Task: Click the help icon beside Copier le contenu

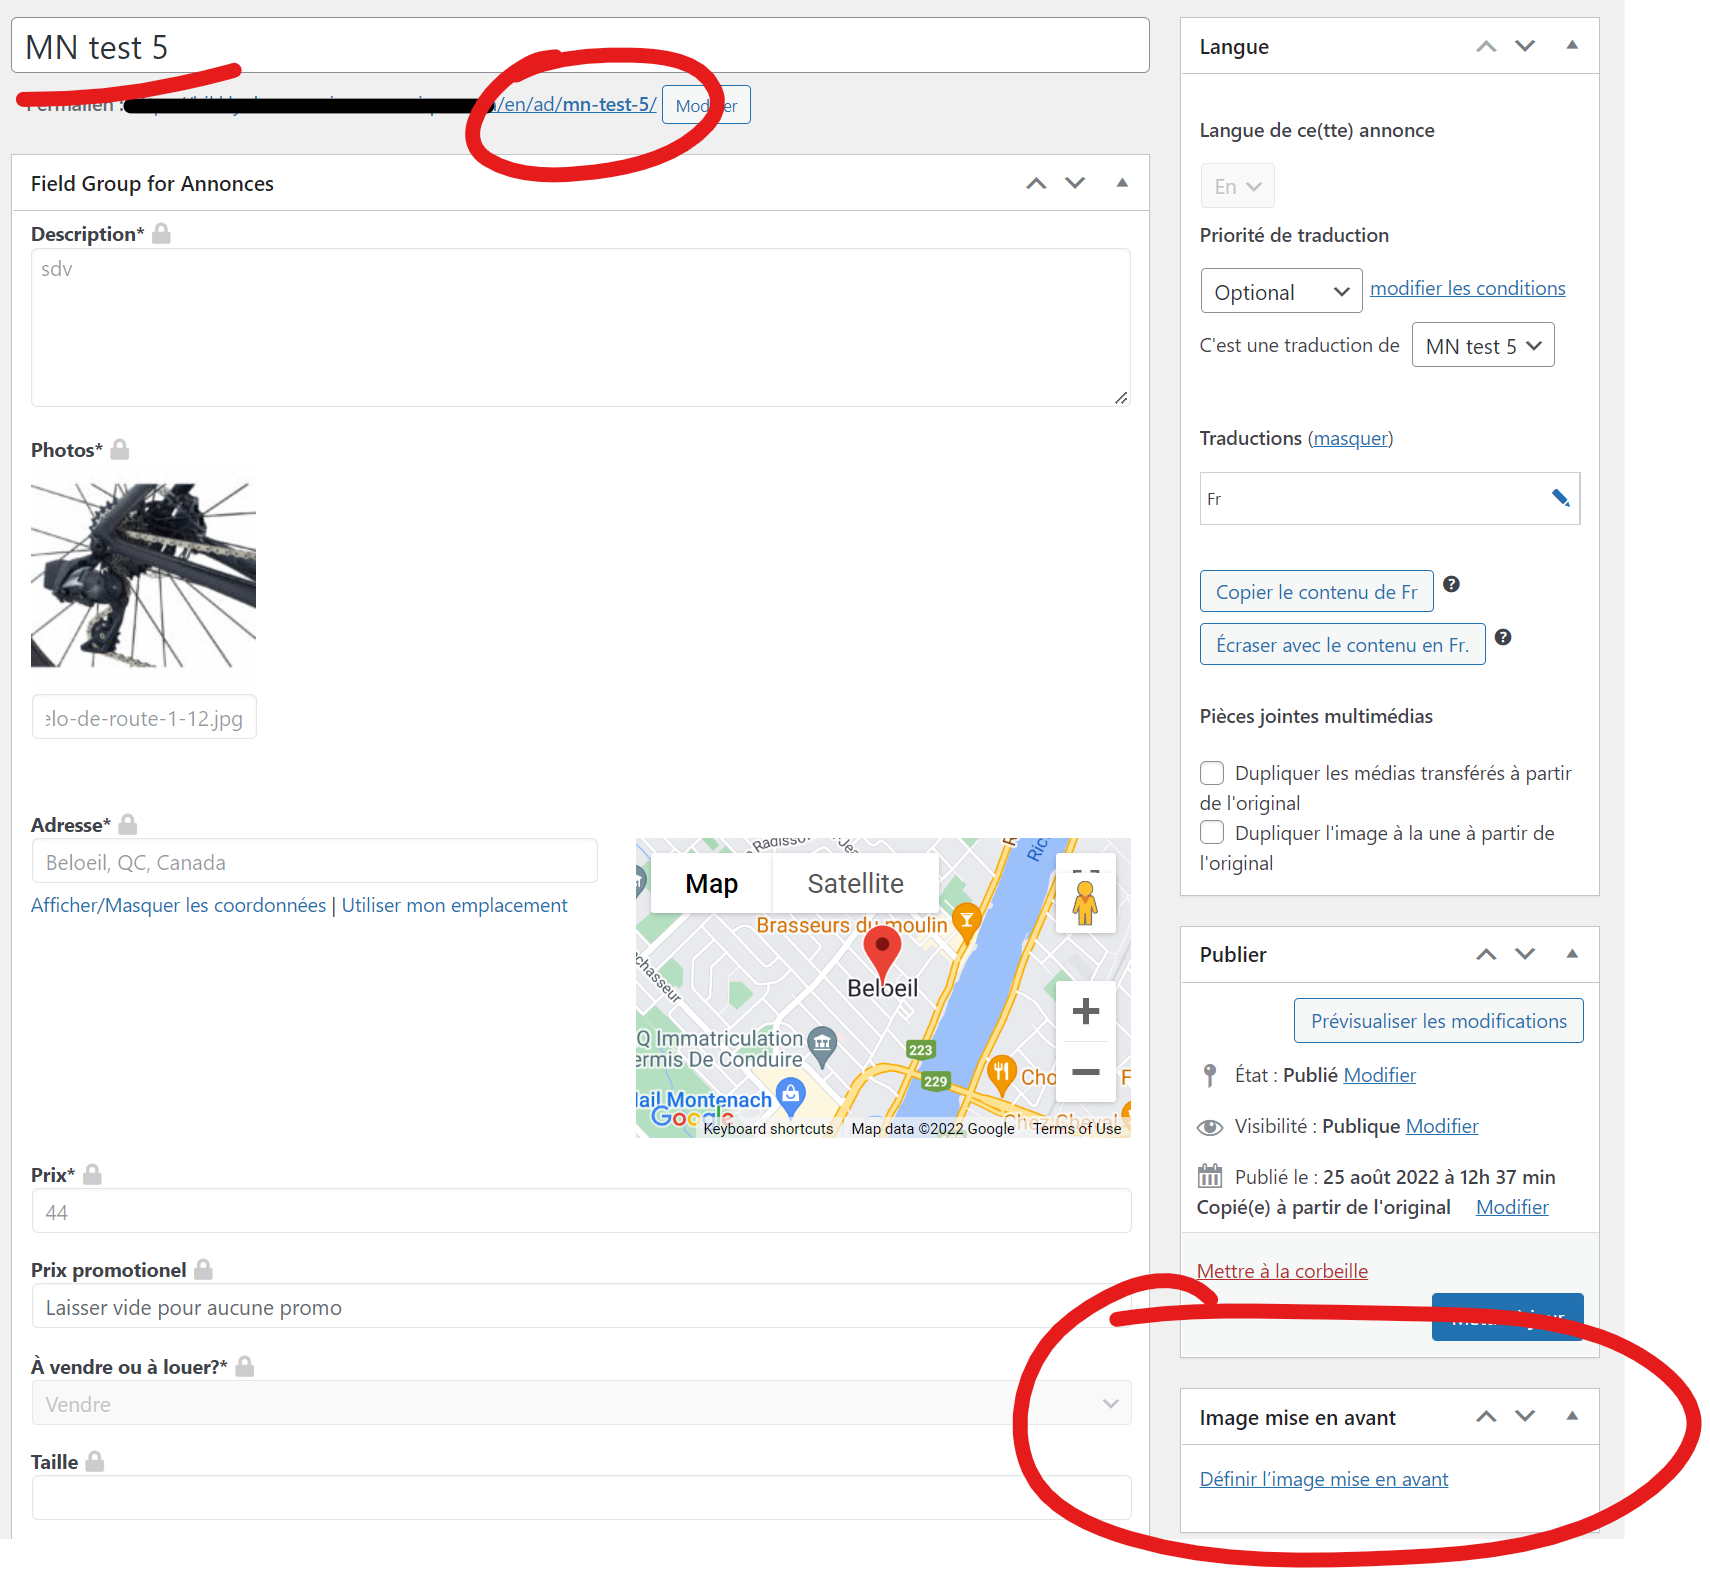Action: [1451, 585]
